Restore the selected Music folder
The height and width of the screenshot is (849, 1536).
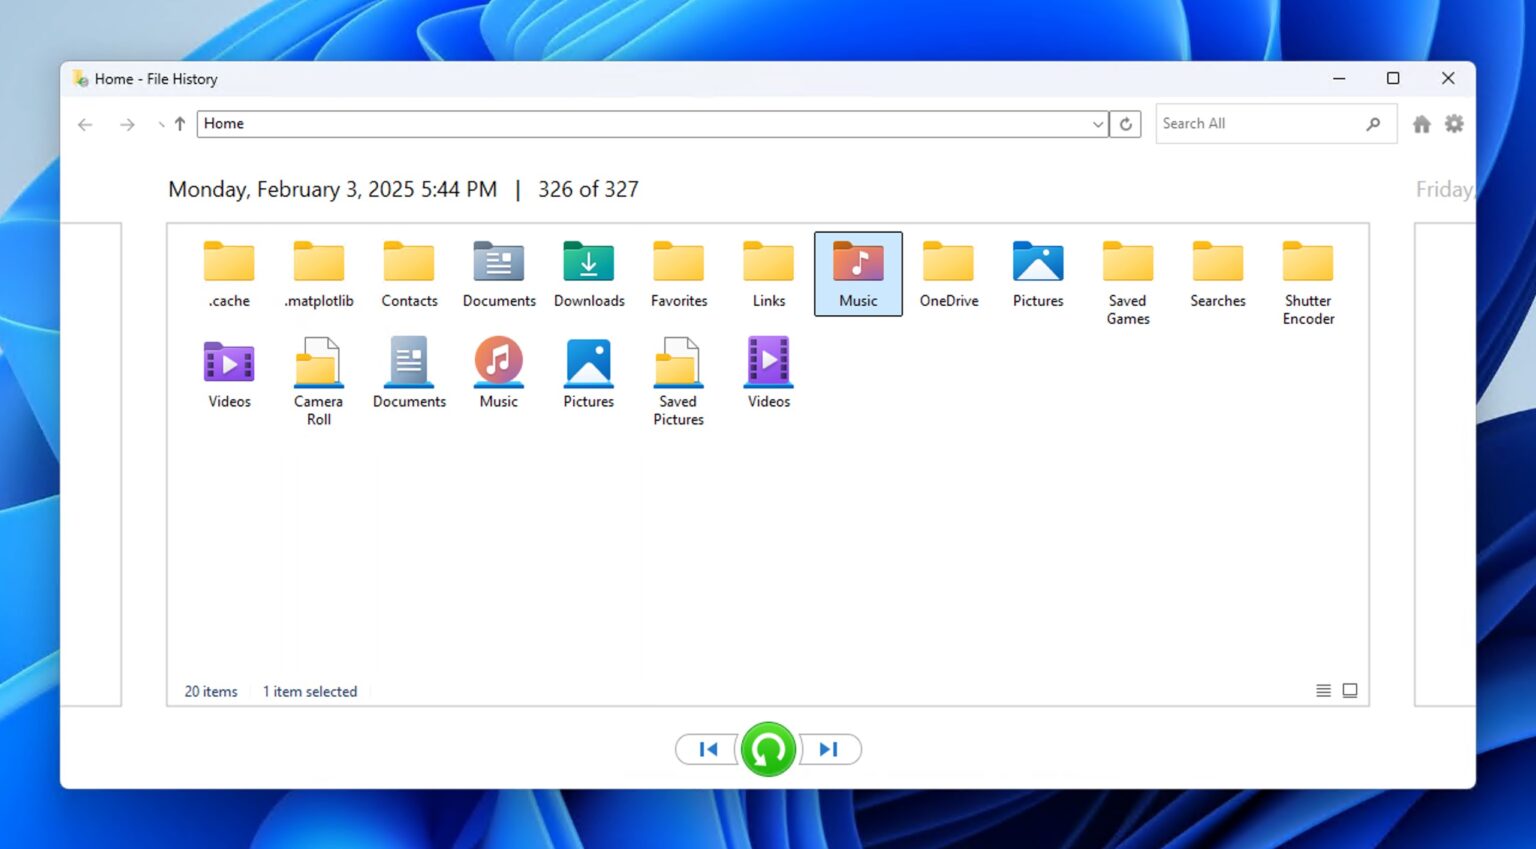pos(767,749)
